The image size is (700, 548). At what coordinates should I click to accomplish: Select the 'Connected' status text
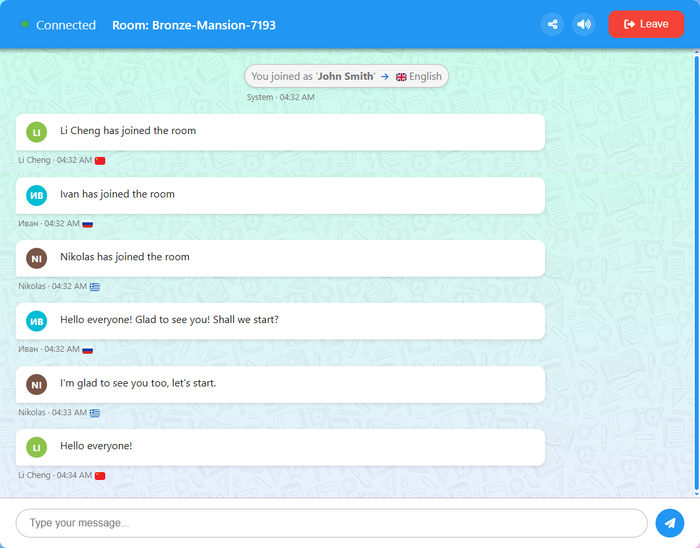(66, 25)
